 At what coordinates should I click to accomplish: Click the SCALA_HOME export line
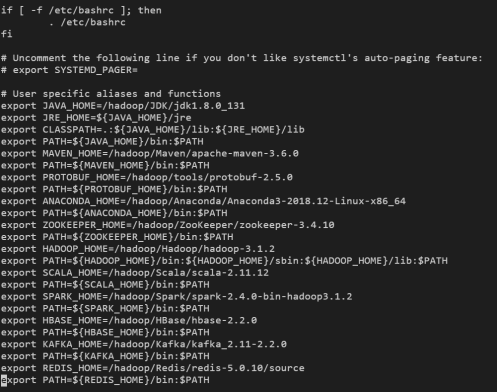point(135,273)
